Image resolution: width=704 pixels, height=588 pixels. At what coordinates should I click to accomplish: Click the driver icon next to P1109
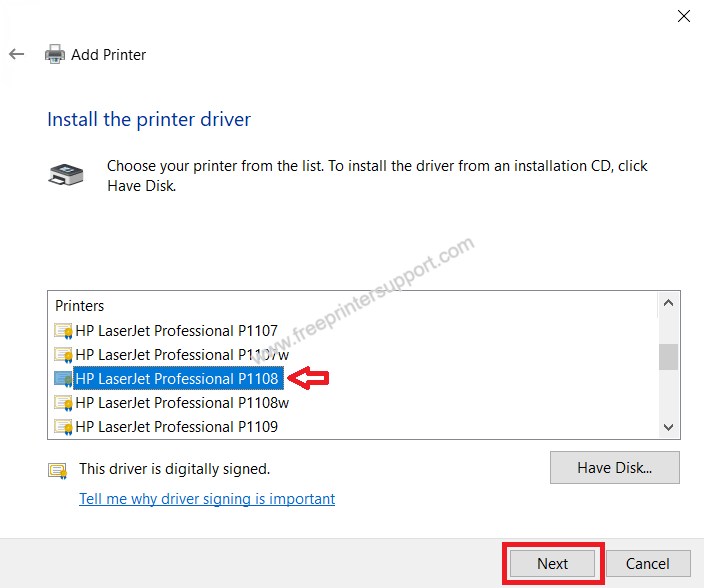tap(64, 427)
